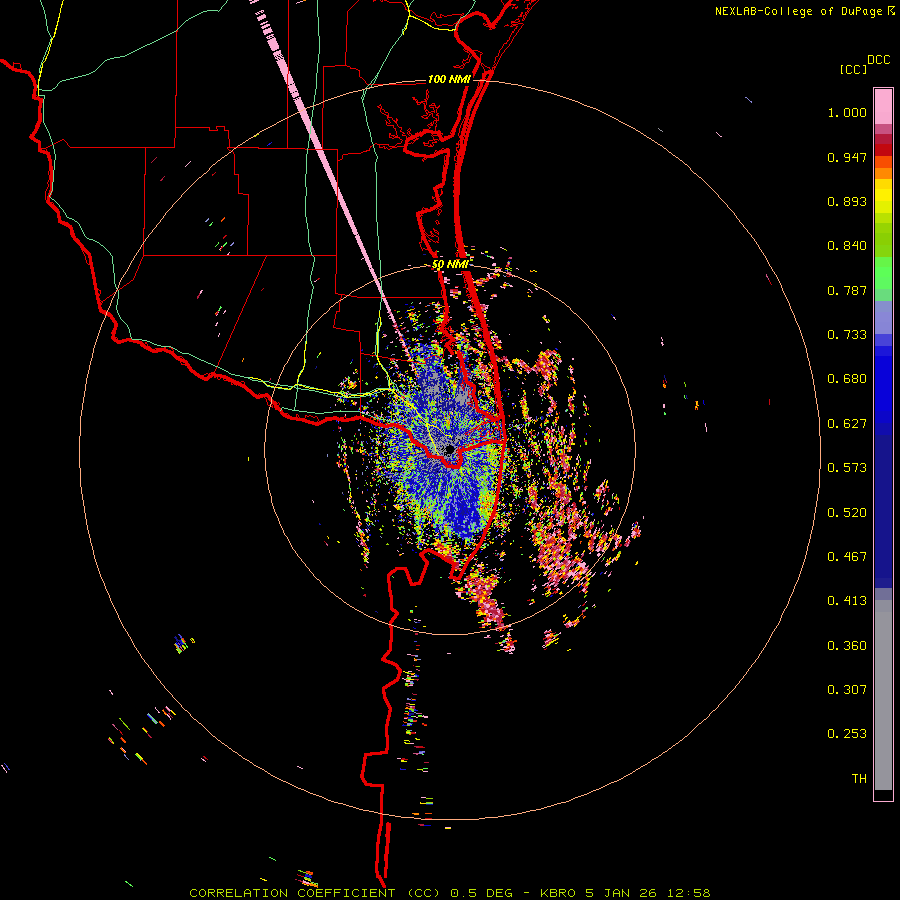
Task: Click the Correlation Coefficient caption at bottom
Action: click(449, 893)
